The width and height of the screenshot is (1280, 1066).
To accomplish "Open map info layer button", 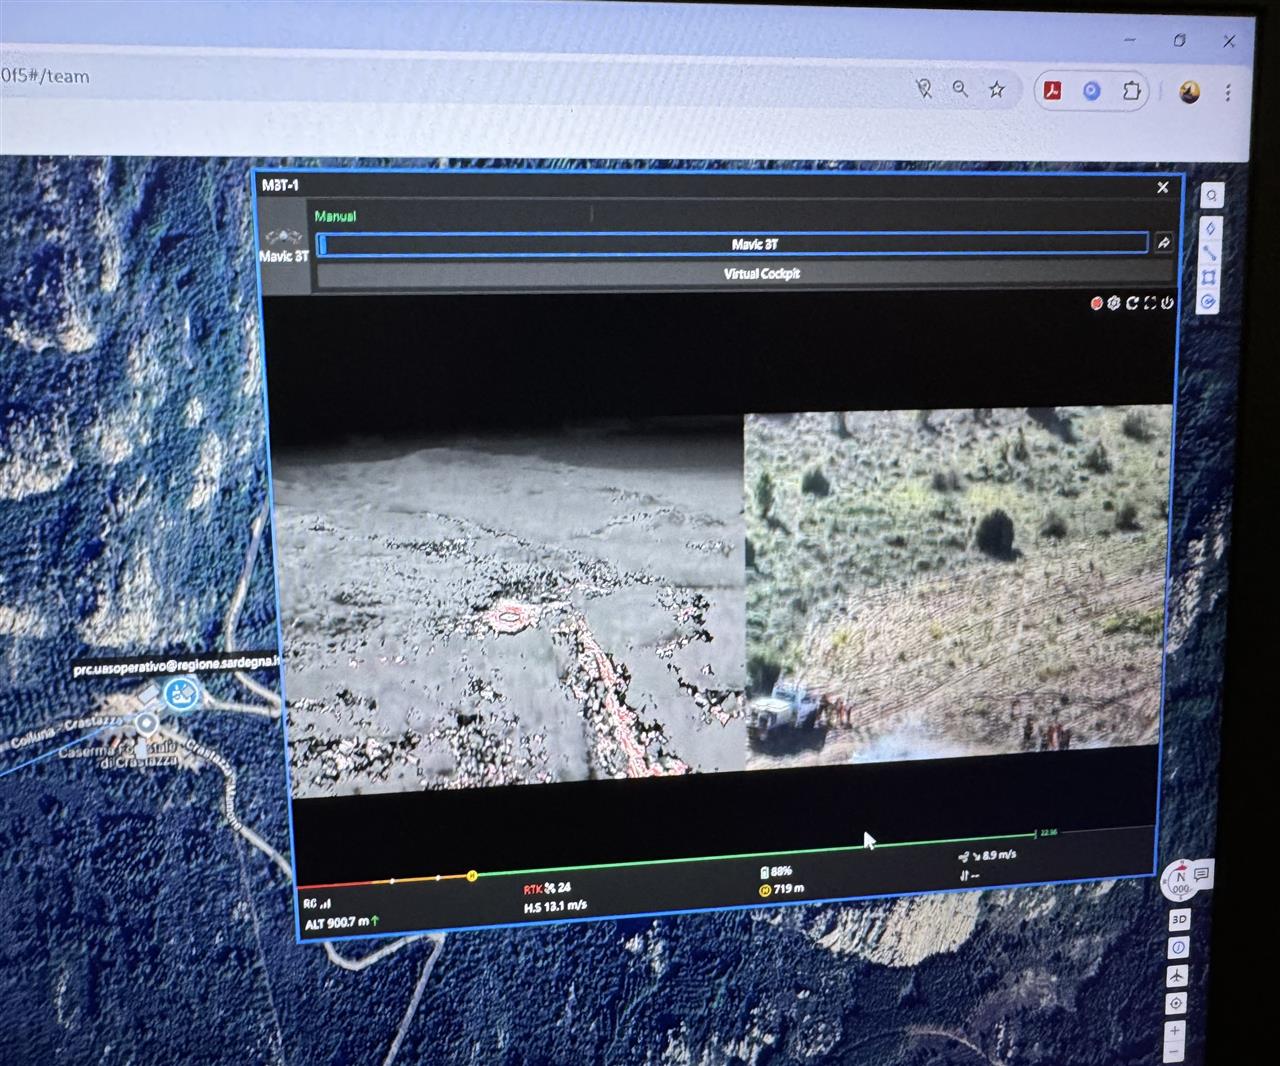I will (1178, 947).
